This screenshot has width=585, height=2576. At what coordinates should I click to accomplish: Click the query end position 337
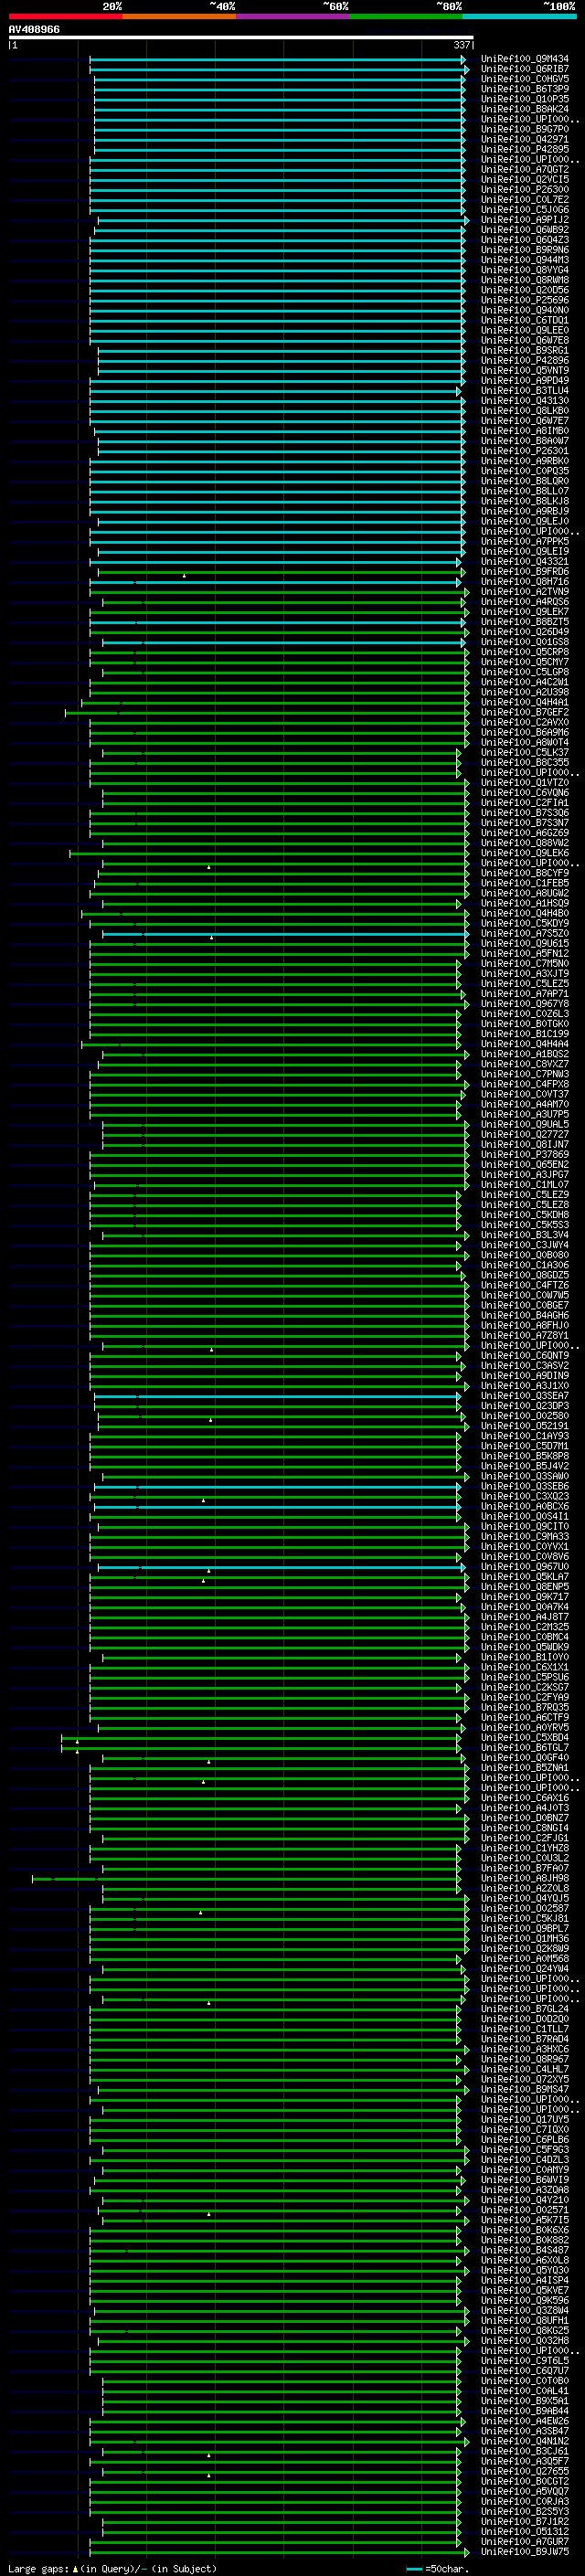(462, 45)
